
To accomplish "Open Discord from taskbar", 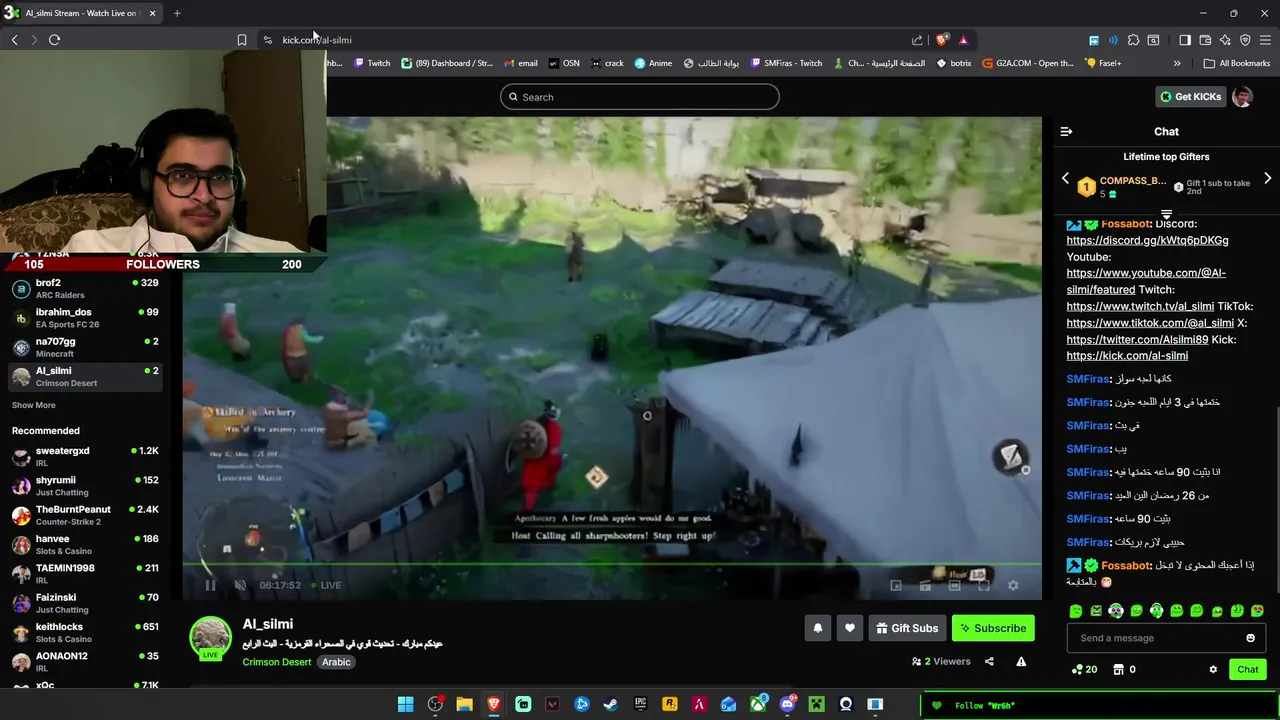I will click(x=787, y=704).
